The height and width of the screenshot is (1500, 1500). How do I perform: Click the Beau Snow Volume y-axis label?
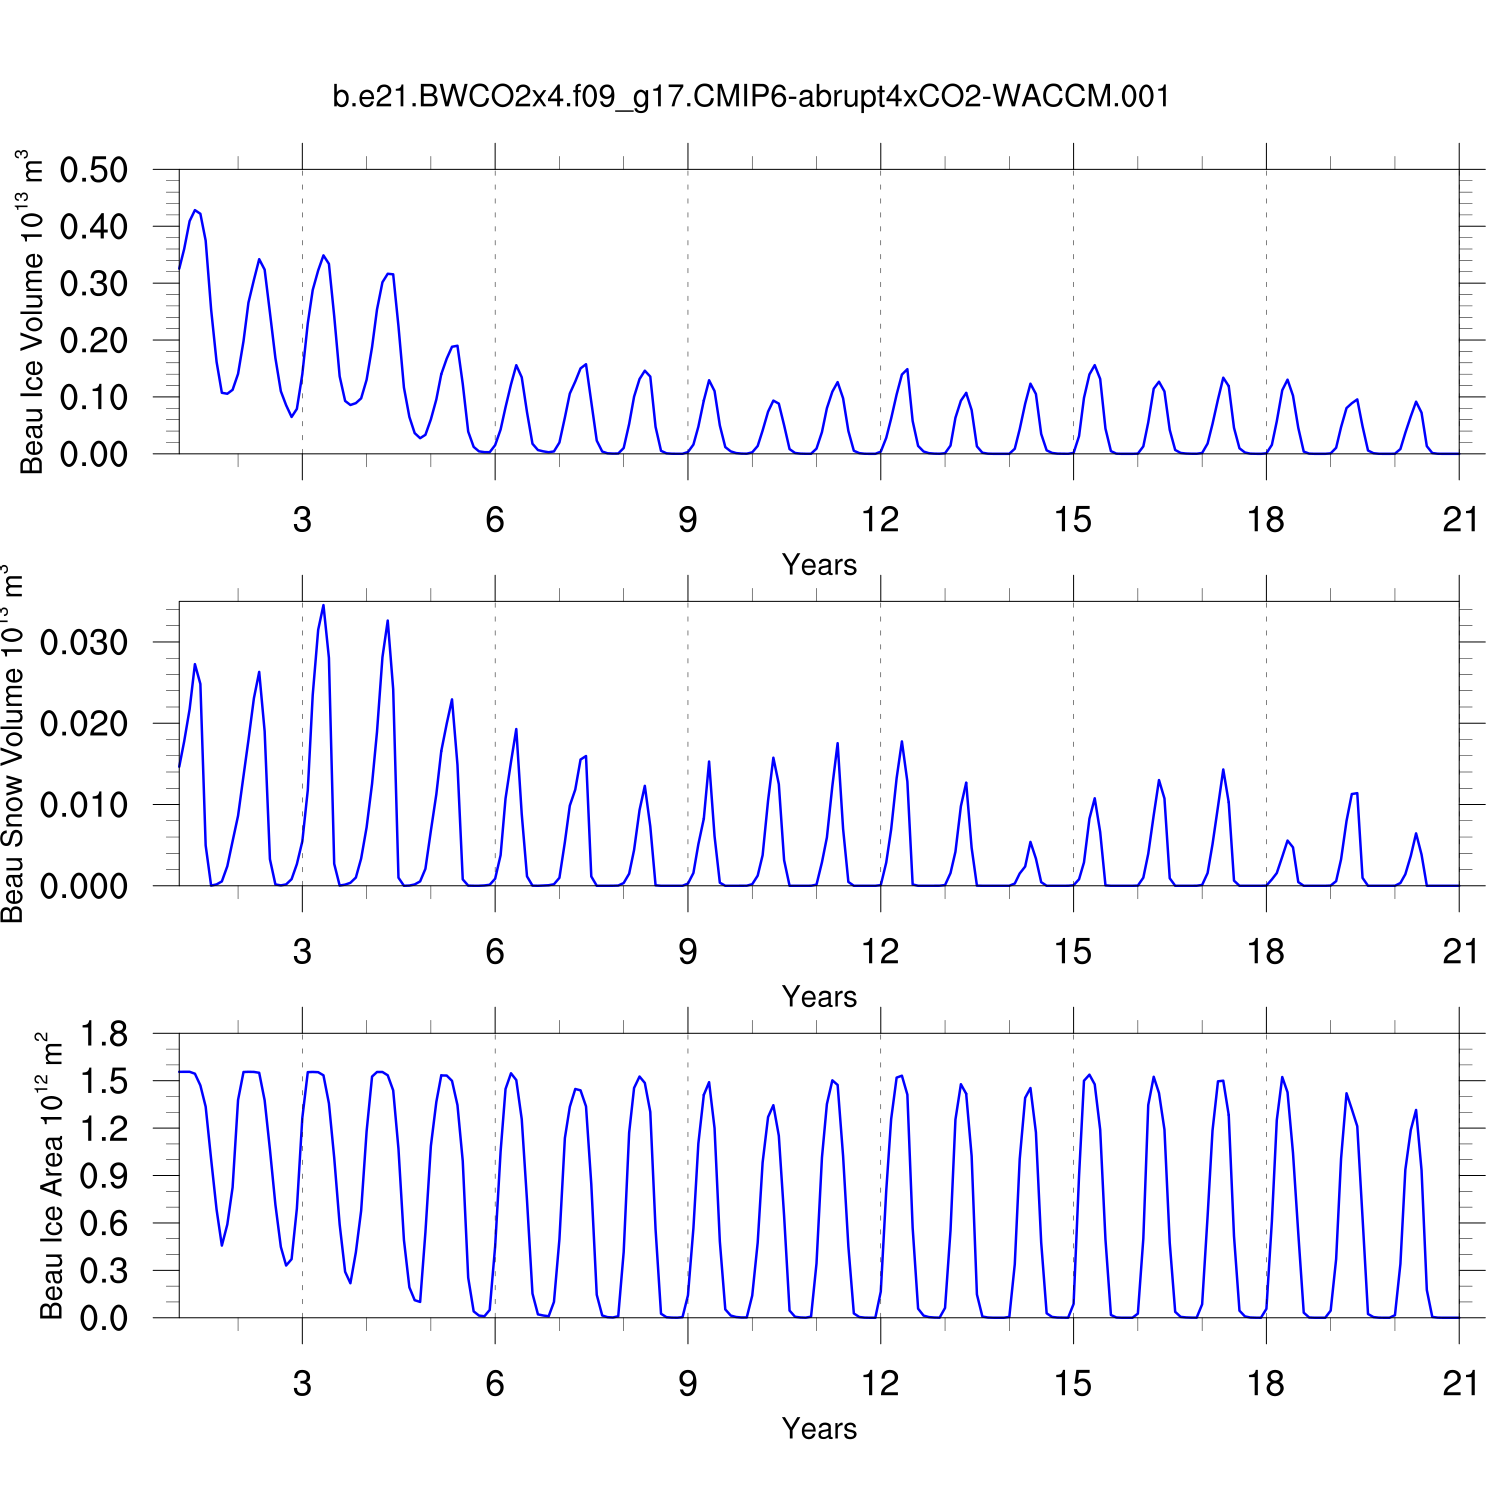click(x=12, y=744)
